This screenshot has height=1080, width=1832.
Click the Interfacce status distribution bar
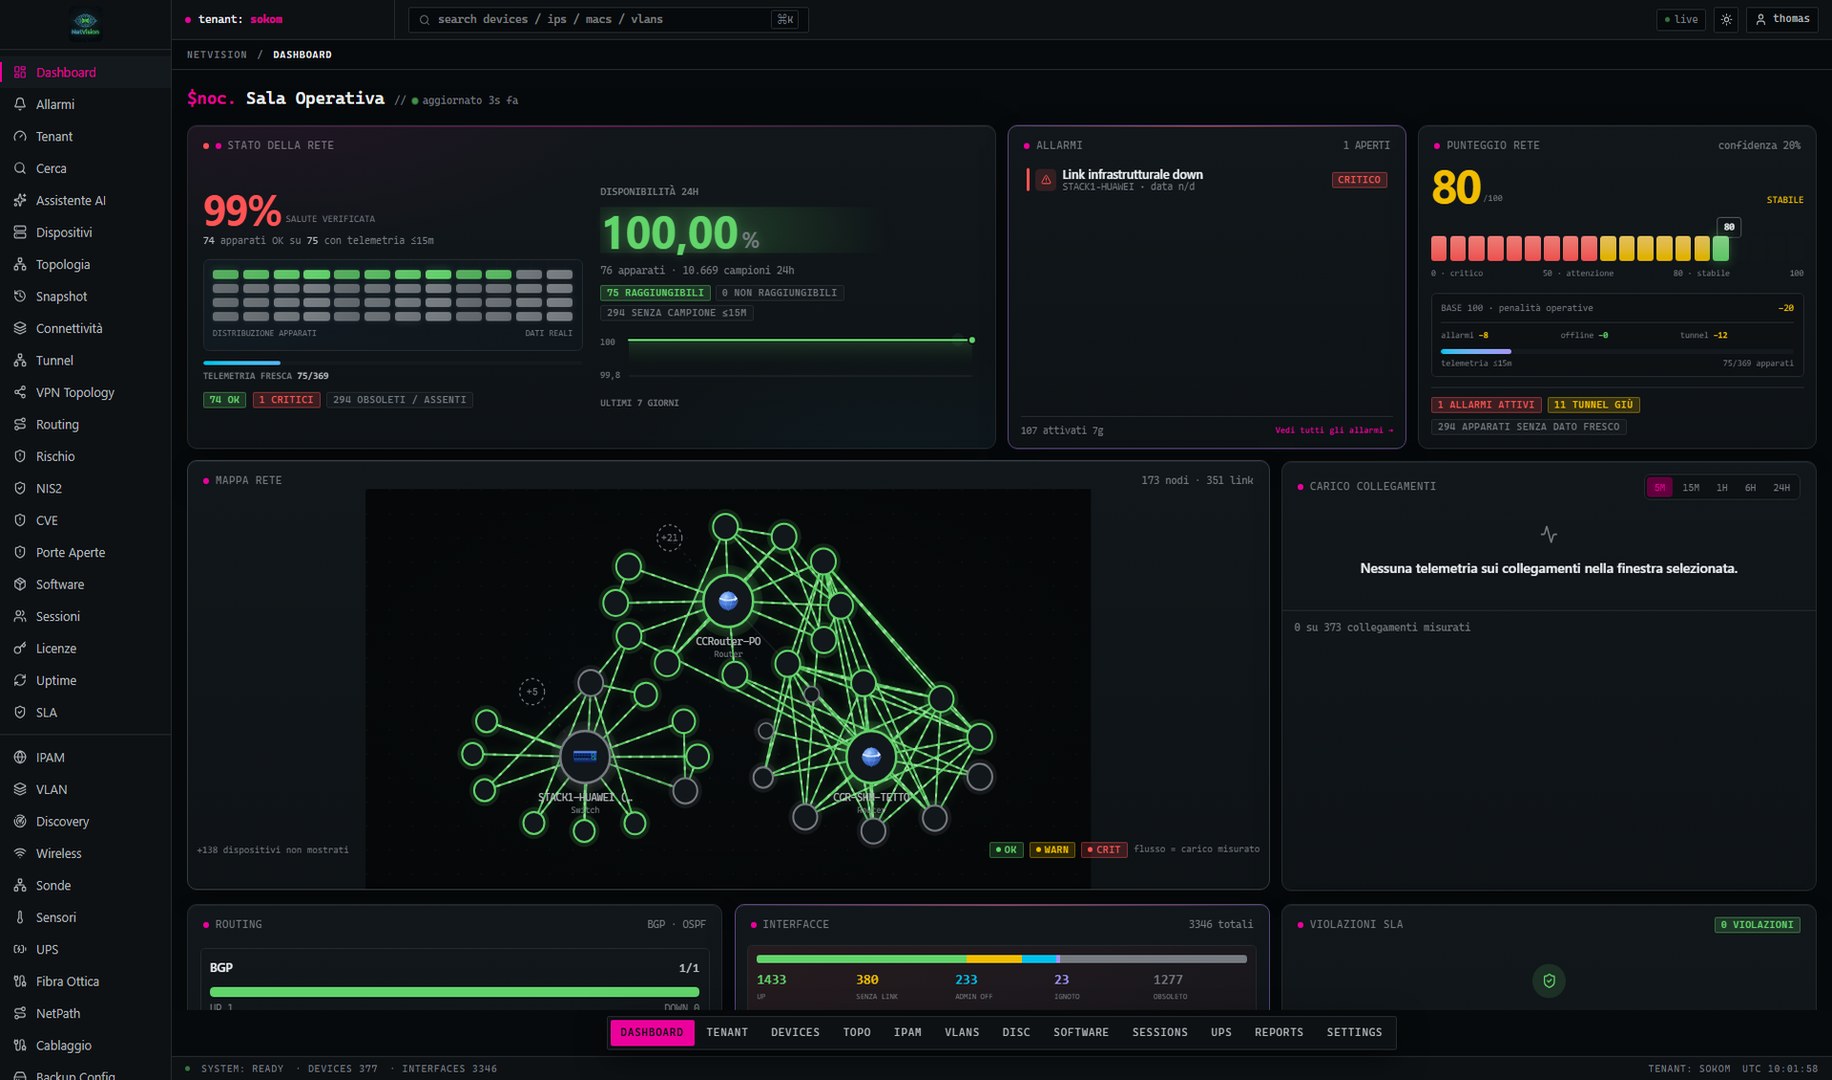tap(1001, 959)
